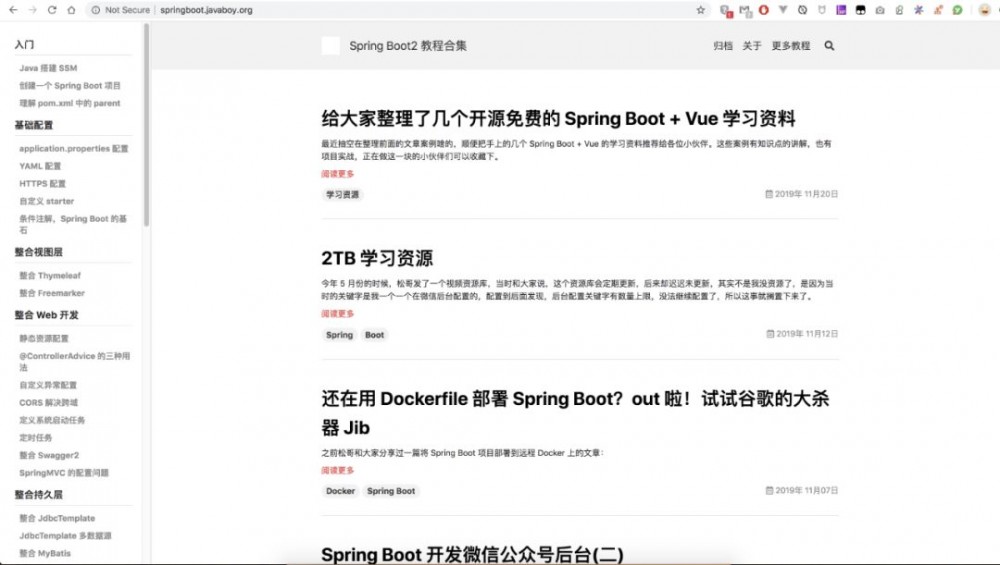1000x565 pixels.
Task: Click 阅读更多 under the Spring Boot + Vue article
Action: coord(337,173)
